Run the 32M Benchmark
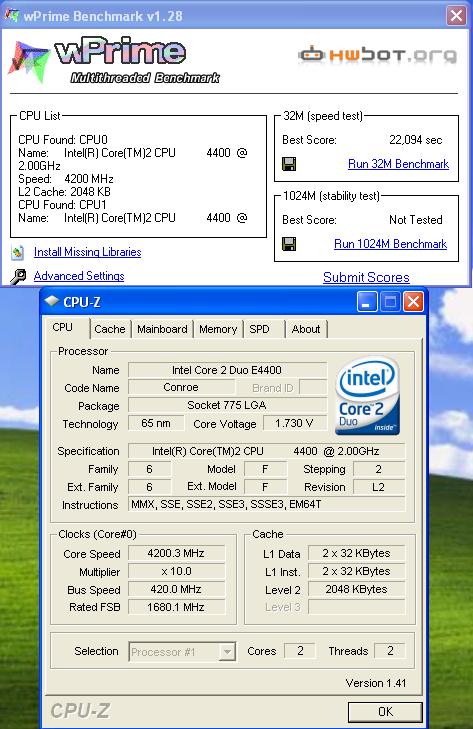Viewport: 473px width, 729px height. pos(398,164)
